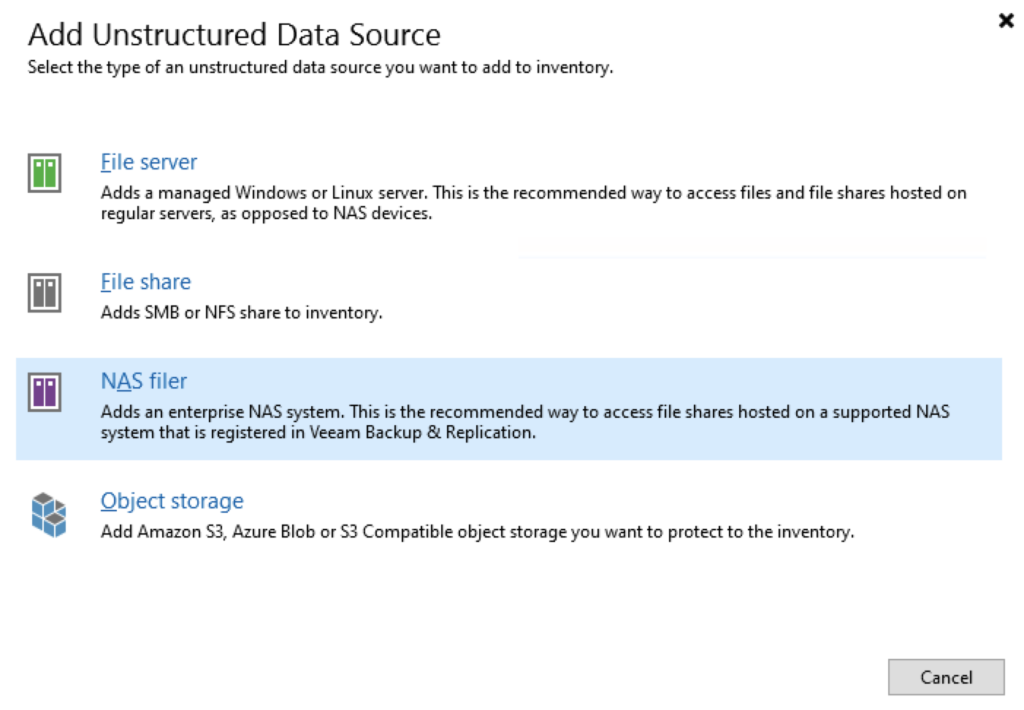This screenshot has width=1024, height=710.
Task: Open the File server link
Action: click(x=149, y=162)
